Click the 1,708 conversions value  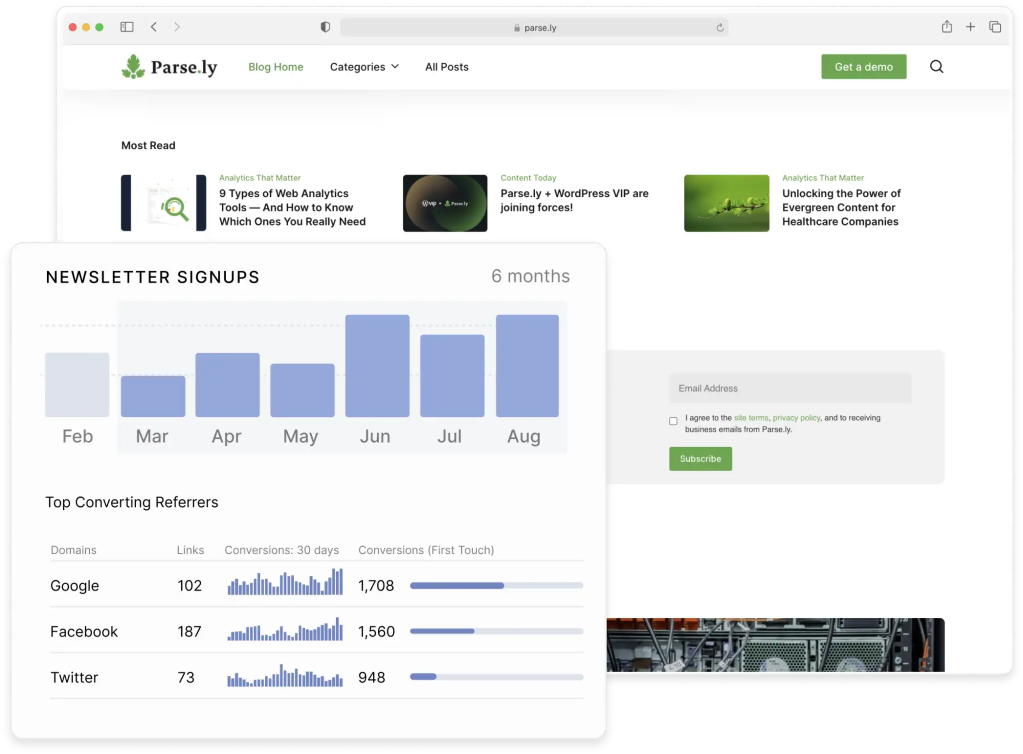click(x=376, y=586)
